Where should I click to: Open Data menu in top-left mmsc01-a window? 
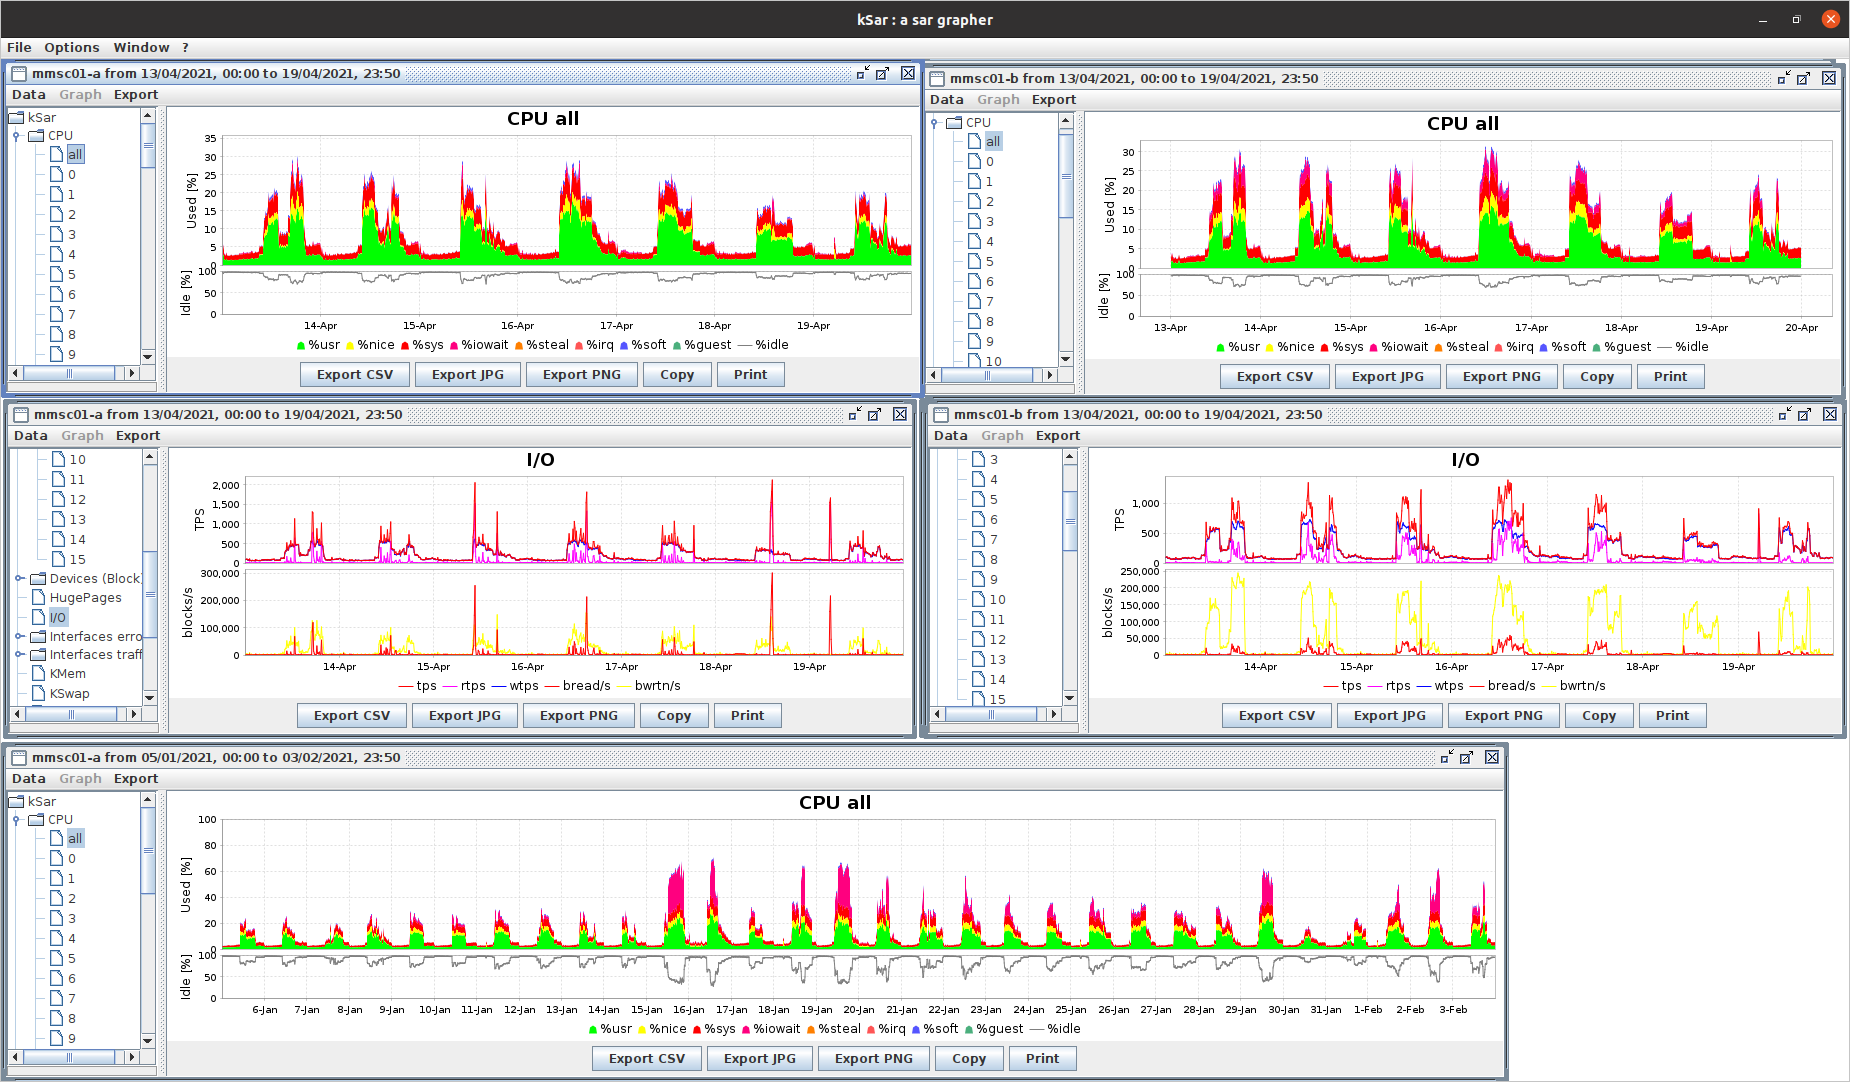(29, 94)
